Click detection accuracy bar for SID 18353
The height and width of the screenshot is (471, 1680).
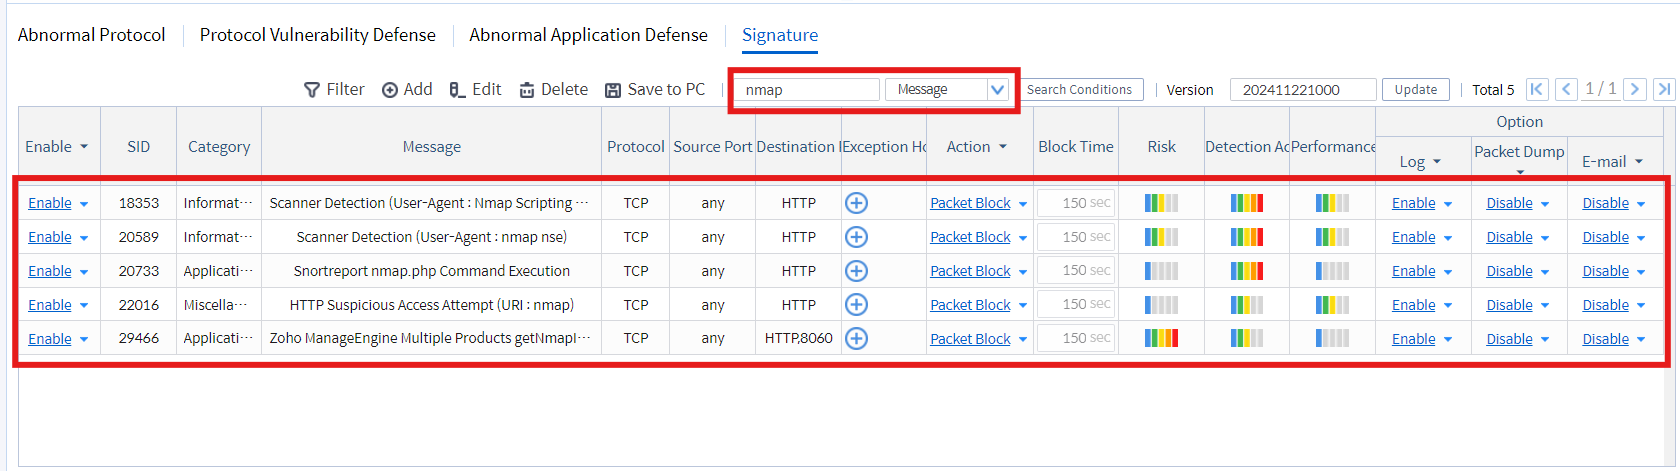tap(1247, 203)
